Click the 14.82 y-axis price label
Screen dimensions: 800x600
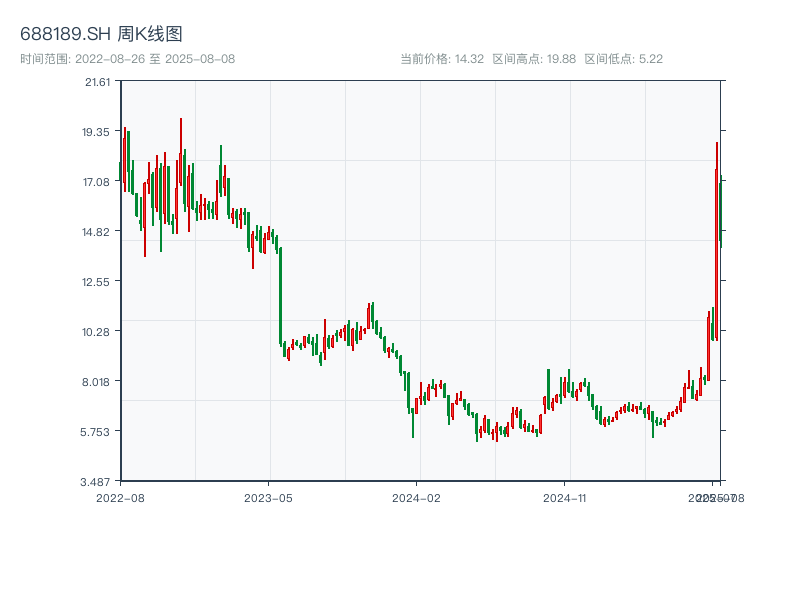coord(97,232)
